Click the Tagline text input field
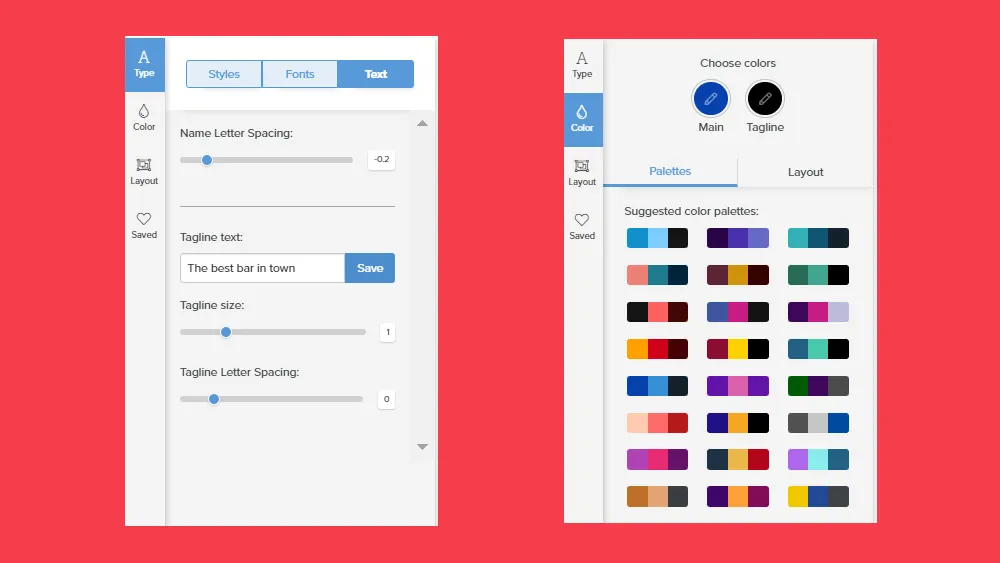The height and width of the screenshot is (563, 1000). [x=263, y=268]
